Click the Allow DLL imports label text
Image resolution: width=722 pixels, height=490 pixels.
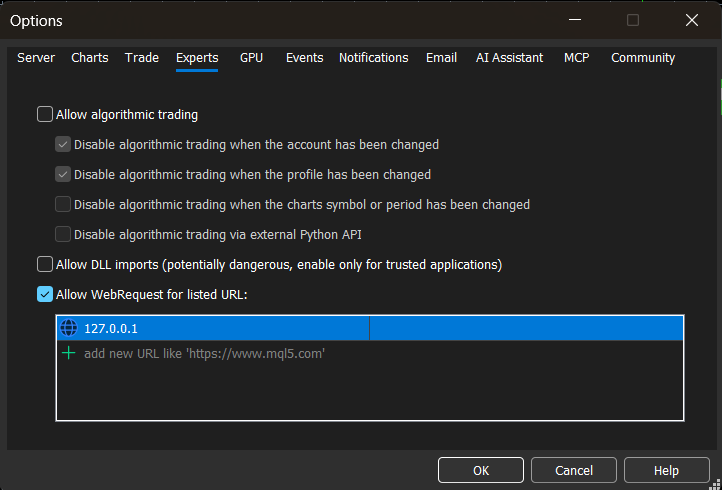click(x=279, y=265)
